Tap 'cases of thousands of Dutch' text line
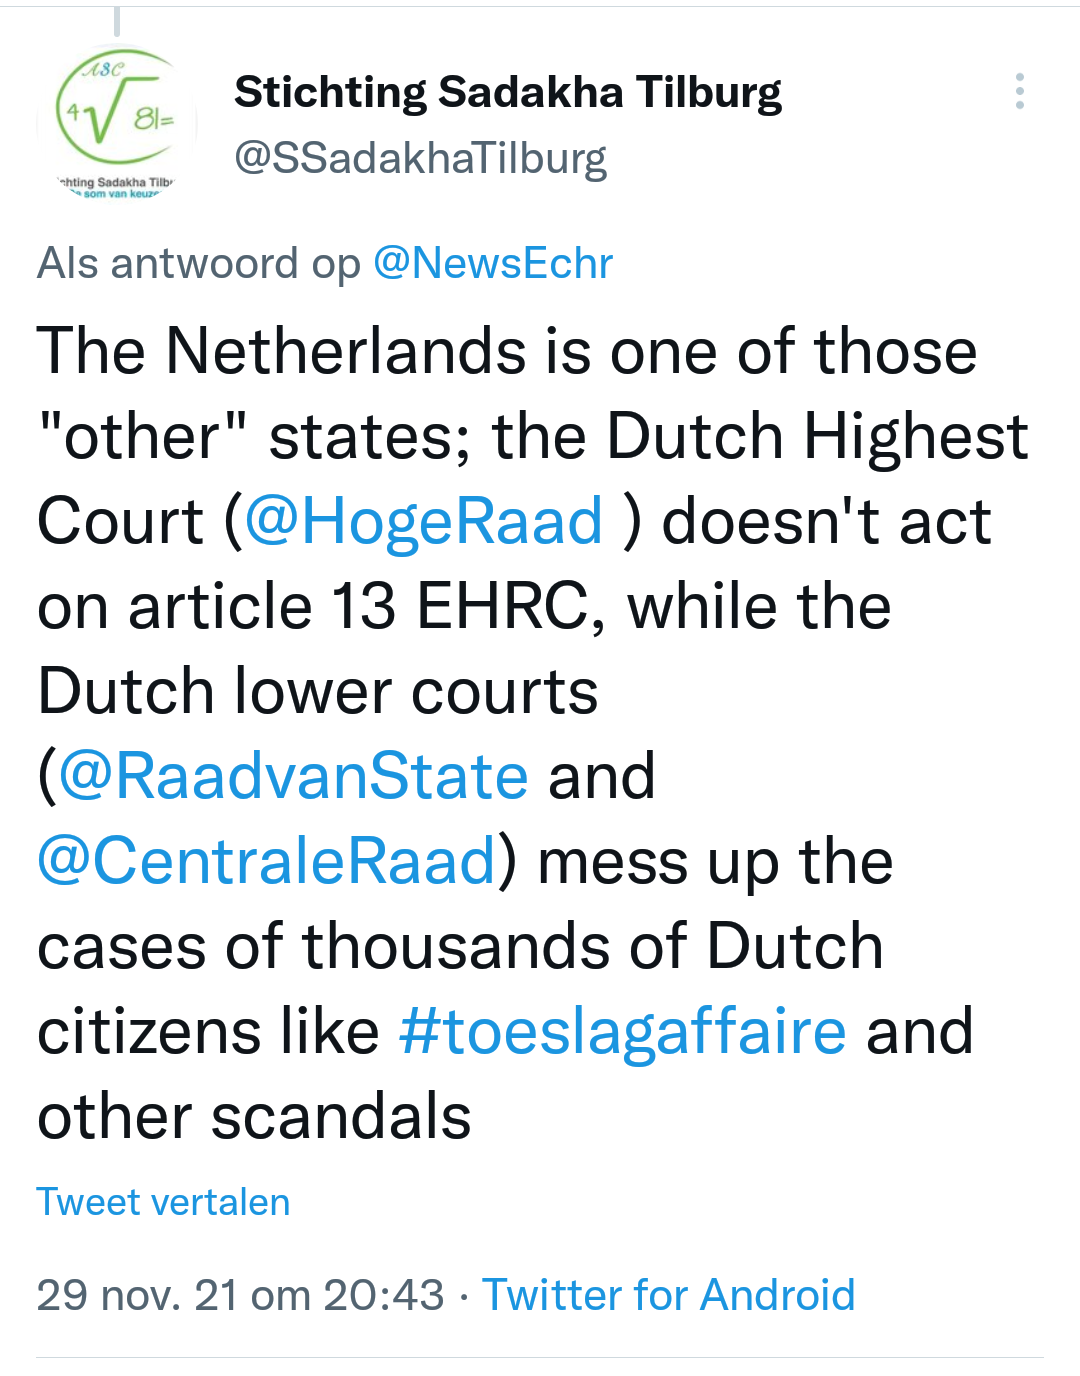 point(460,947)
